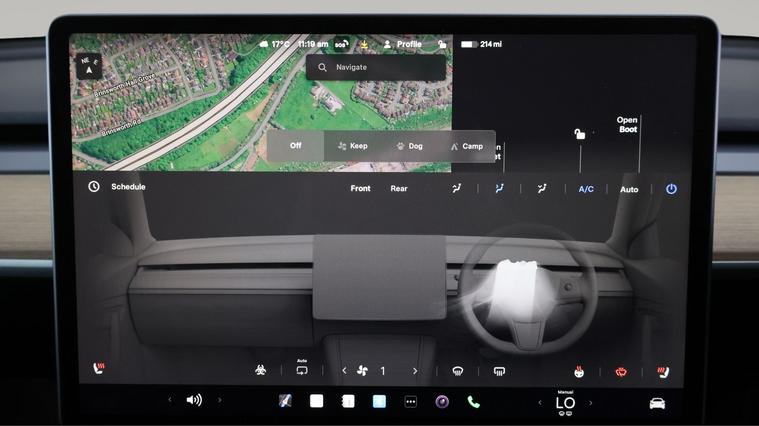Turn on front windshield defrost

click(x=457, y=371)
